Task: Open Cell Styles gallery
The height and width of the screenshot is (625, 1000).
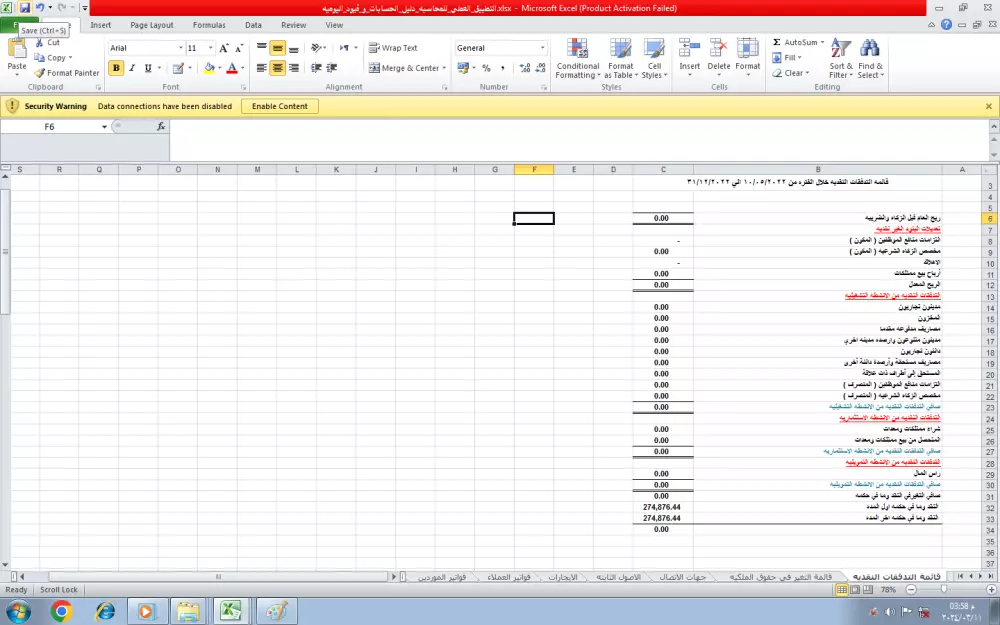Action: coord(654,59)
